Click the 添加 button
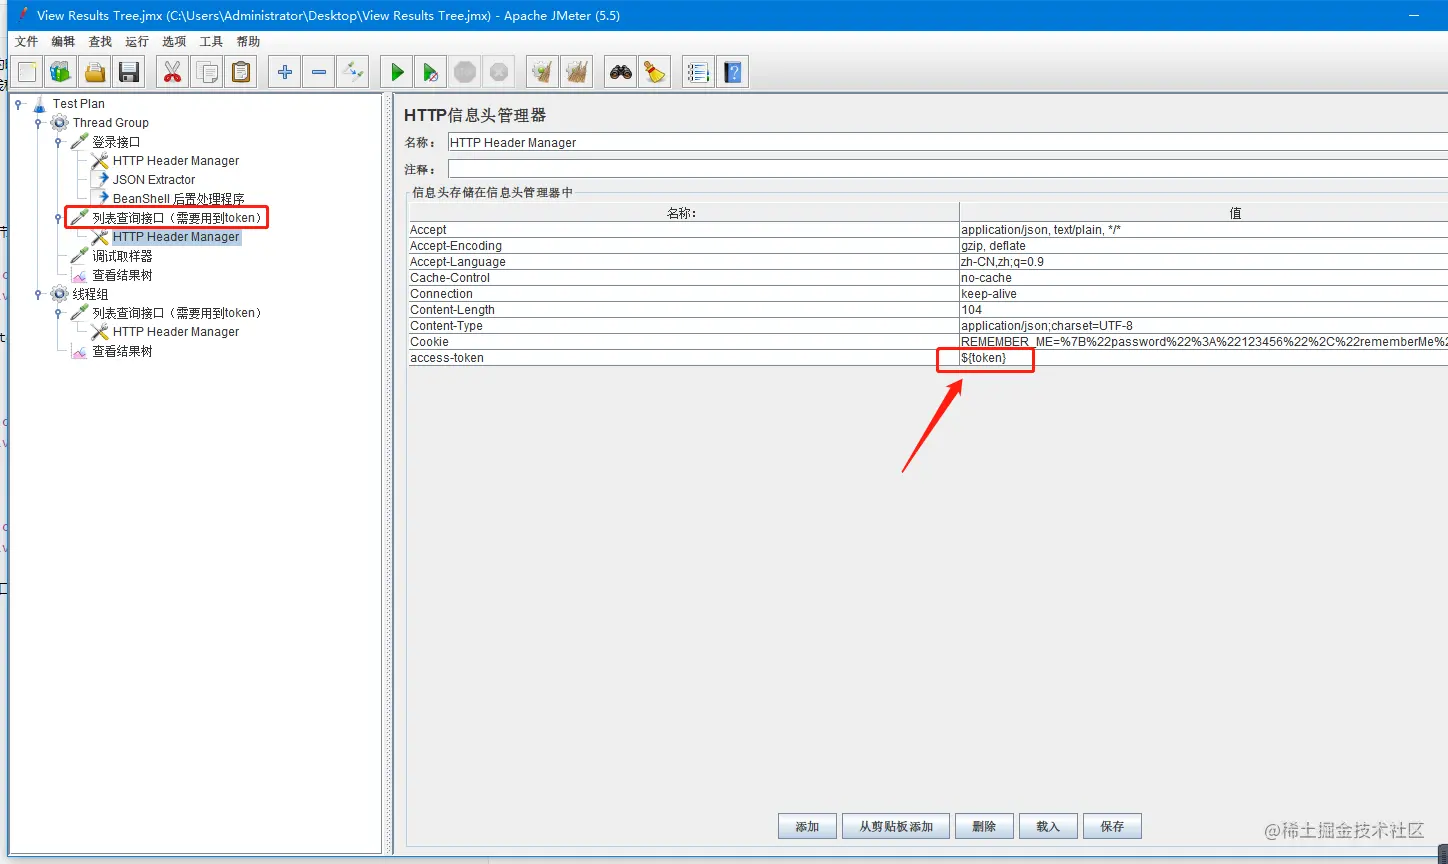The image size is (1448, 864). 807,827
